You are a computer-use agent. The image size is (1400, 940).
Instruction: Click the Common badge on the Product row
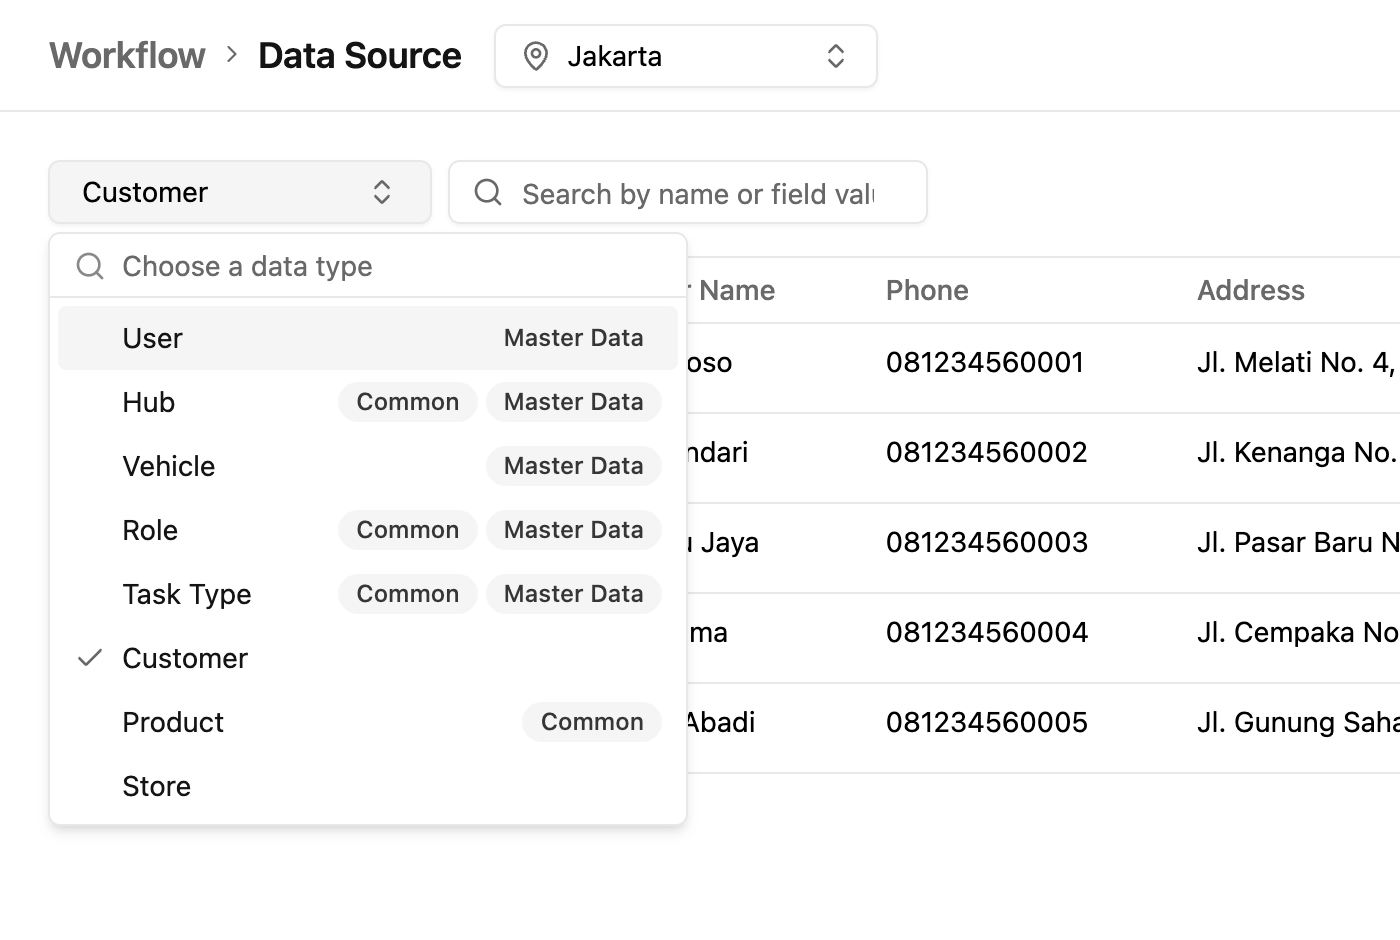tap(592, 722)
